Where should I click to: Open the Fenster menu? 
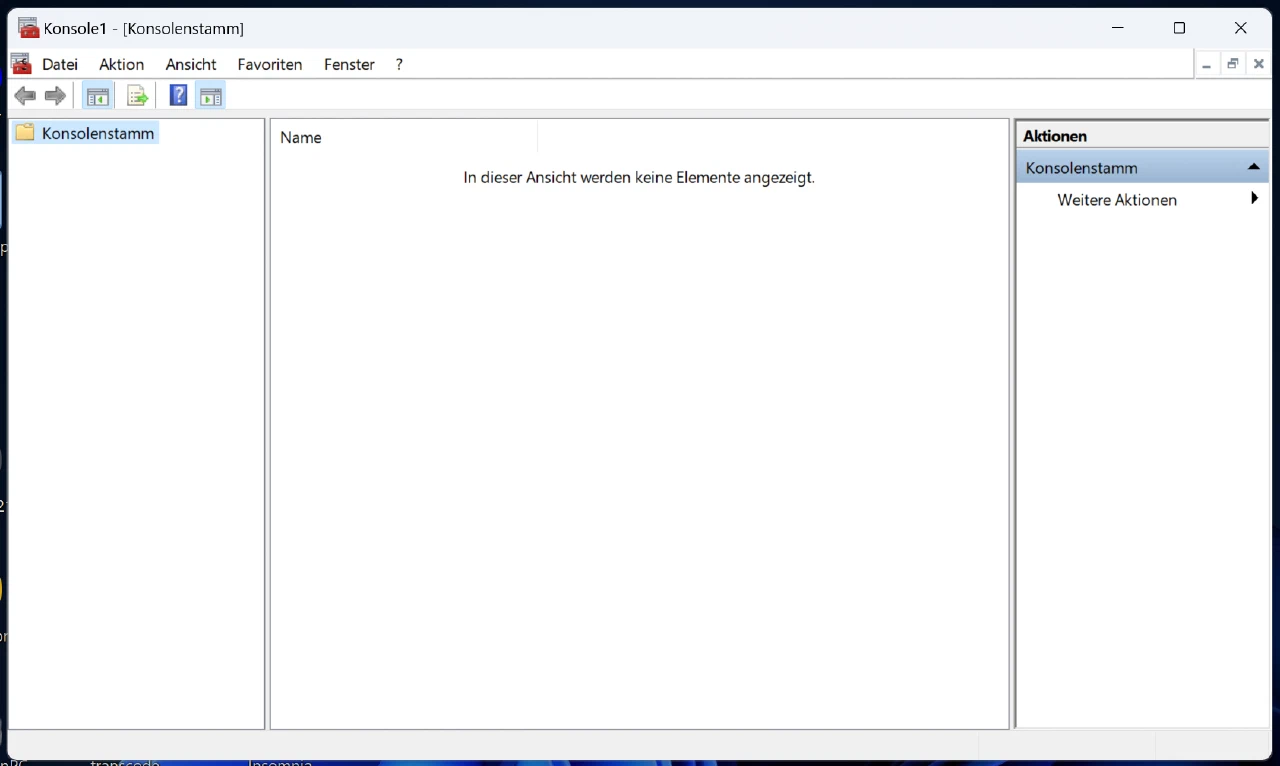click(x=349, y=64)
